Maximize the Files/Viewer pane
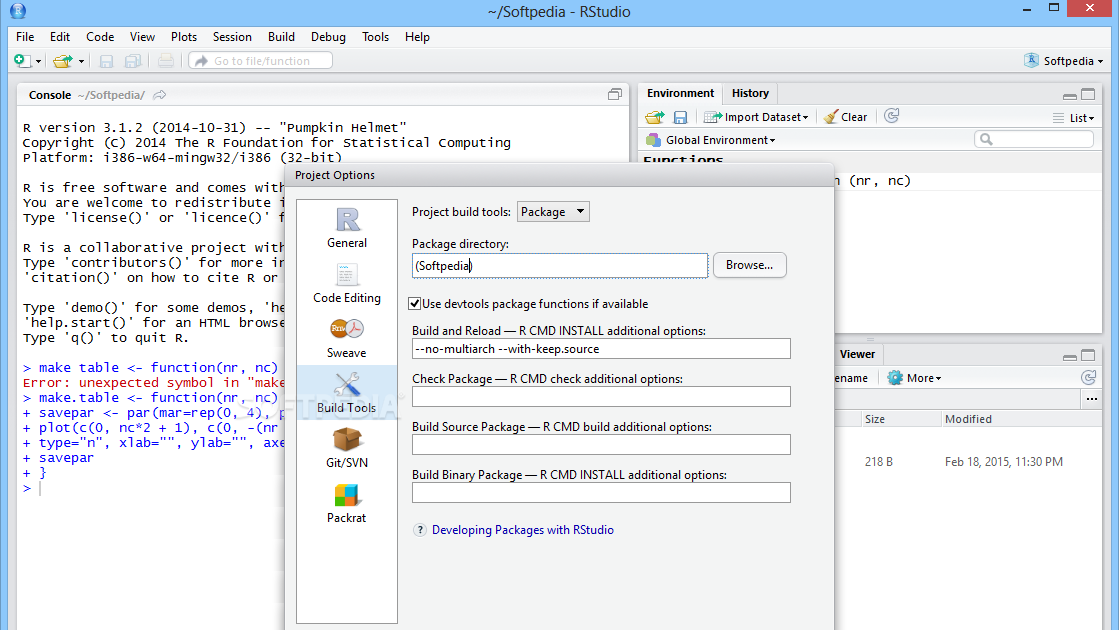The width and height of the screenshot is (1119, 630). [1088, 355]
